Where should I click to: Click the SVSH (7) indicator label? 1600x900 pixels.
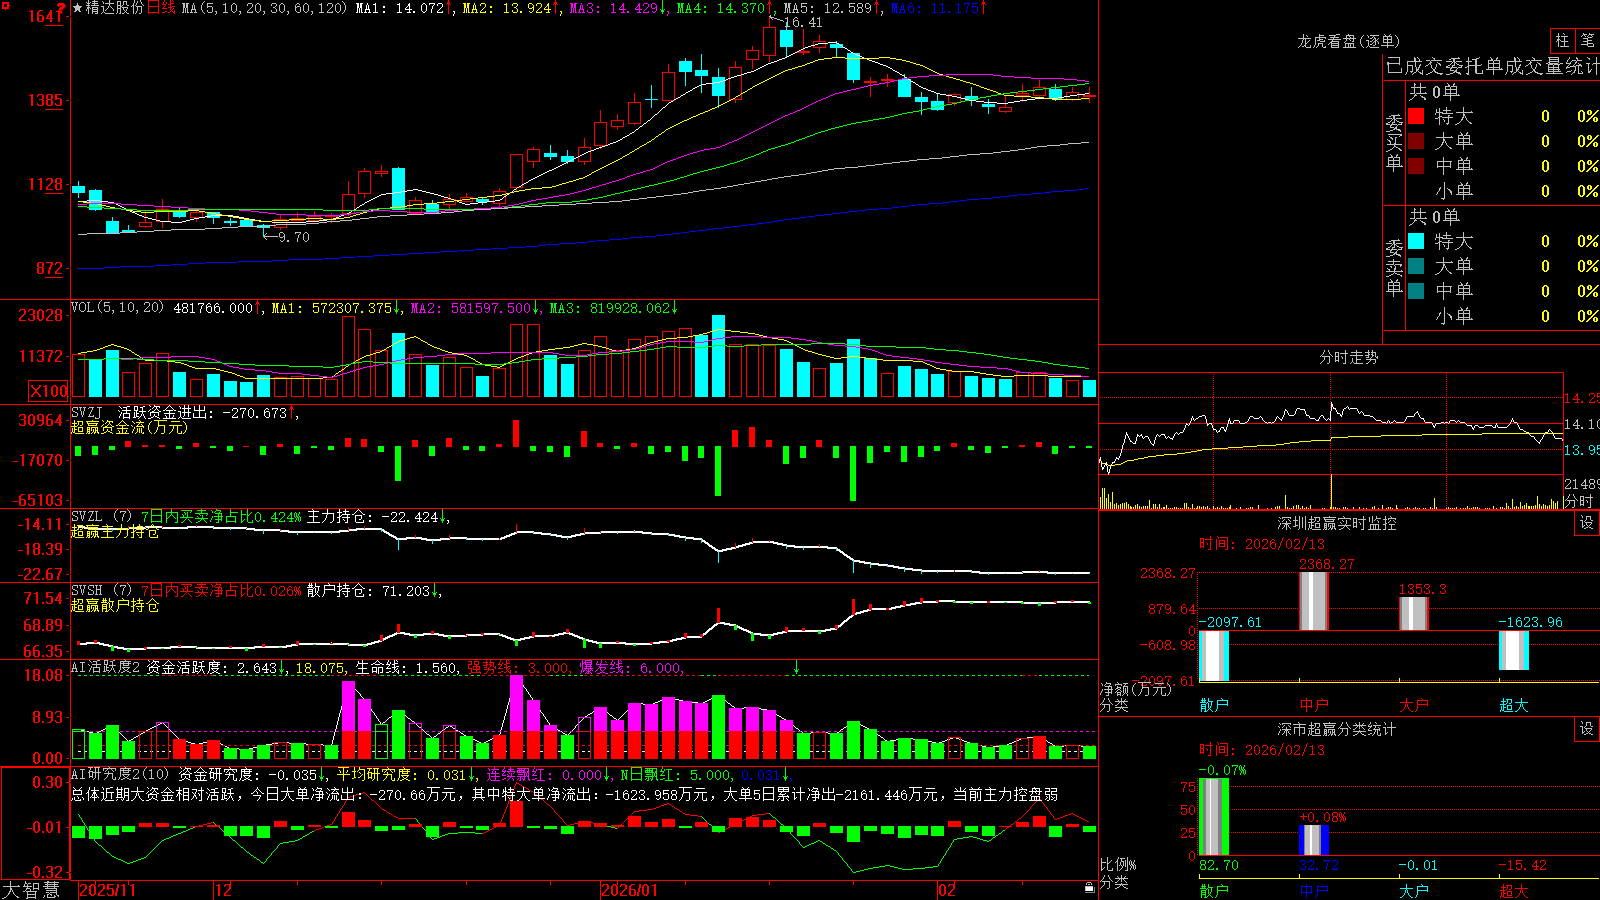tap(101, 591)
